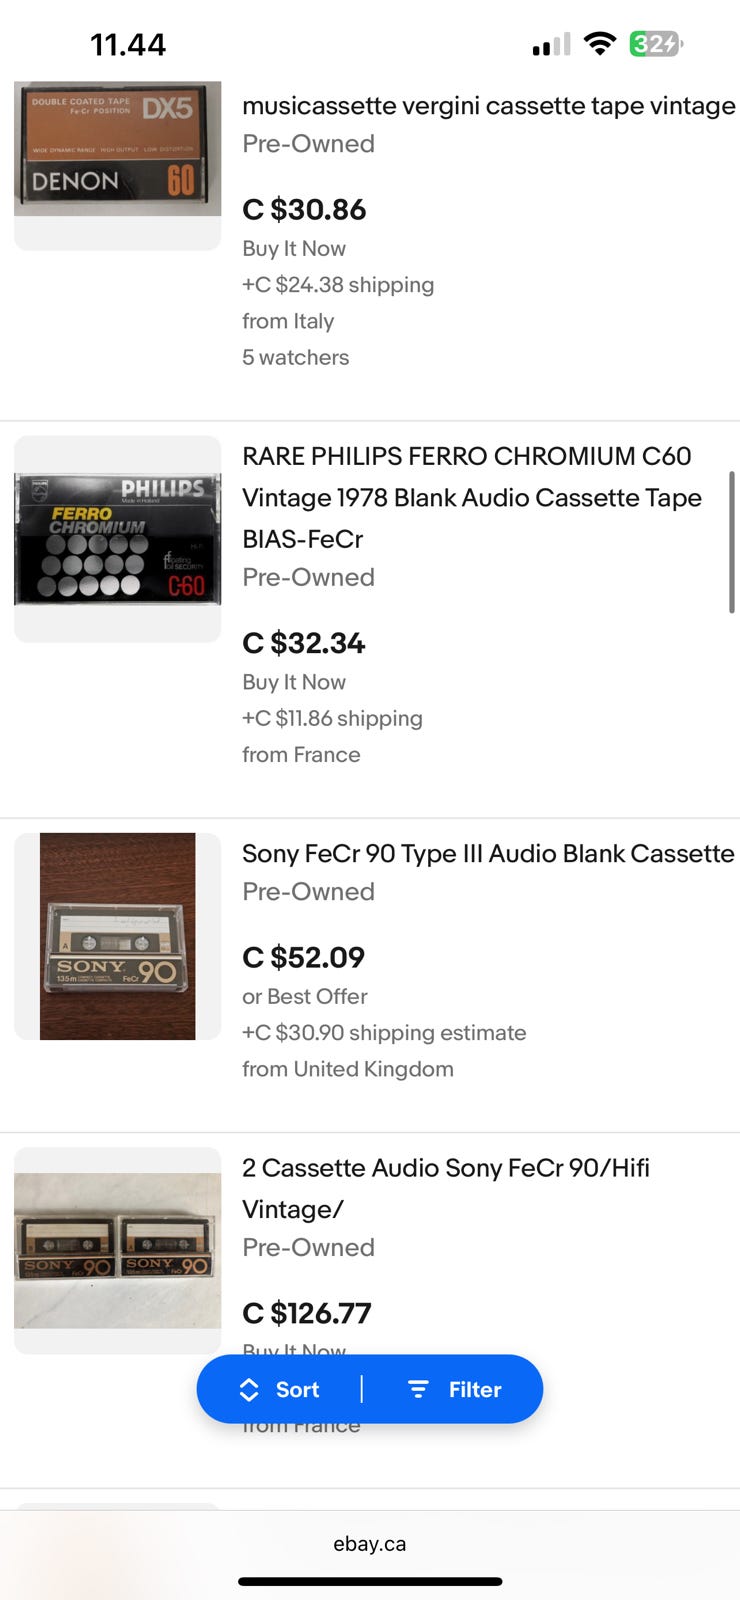Tap the page scrollbar on right edge
Image resolution: width=740 pixels, height=1600 pixels.
[x=733, y=542]
